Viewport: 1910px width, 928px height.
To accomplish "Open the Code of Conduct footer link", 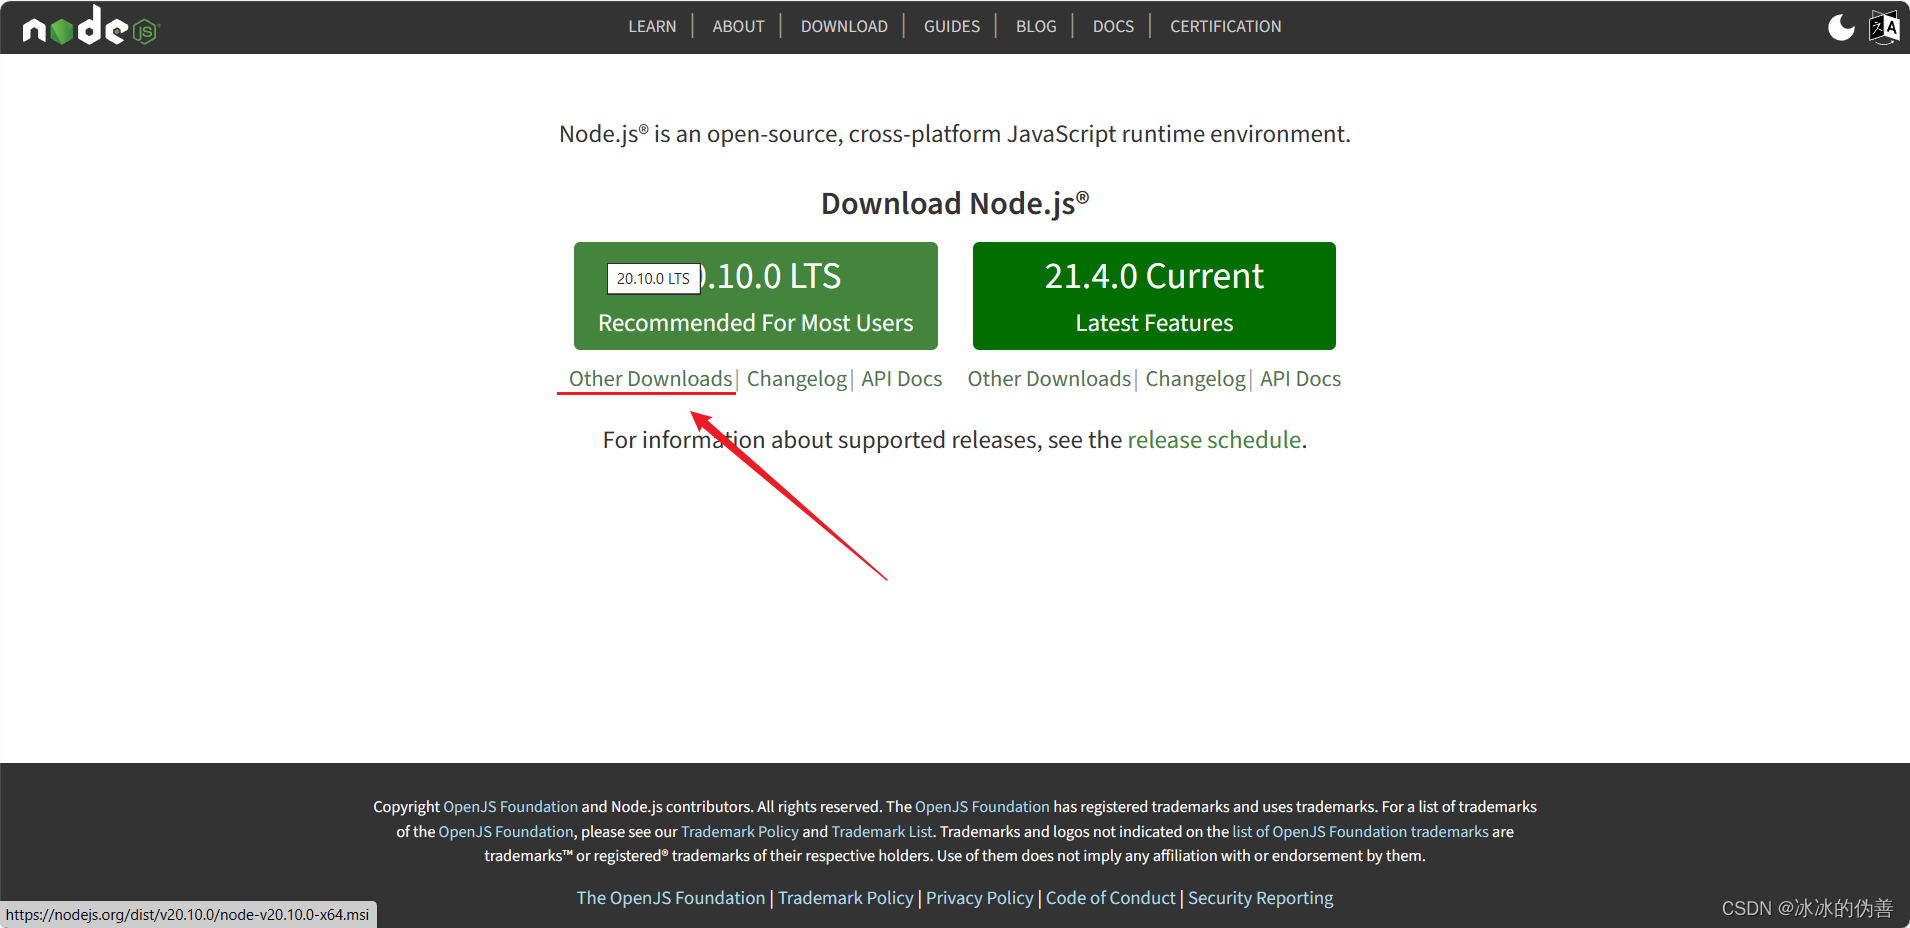I will coord(1110,898).
